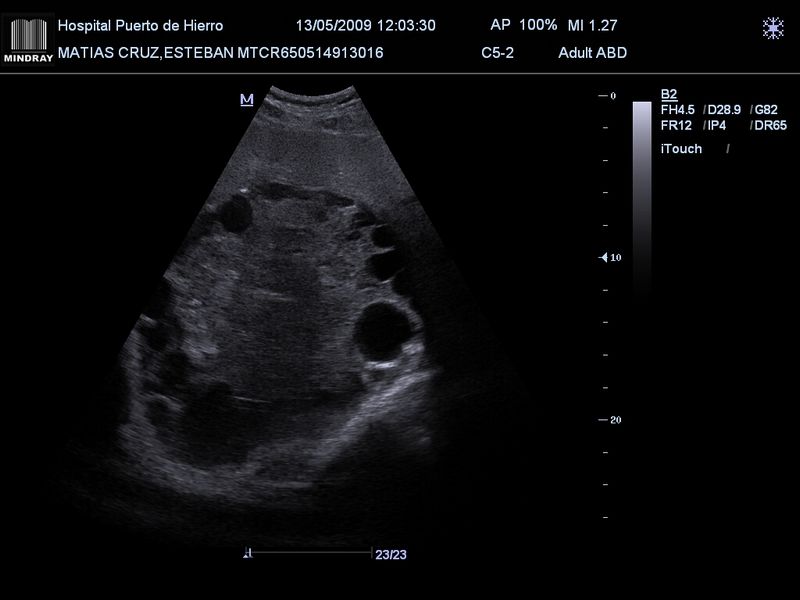The height and width of the screenshot is (600, 800).
Task: Click the hospital name Hospital Puerto de Hierro
Action: (x=140, y=26)
